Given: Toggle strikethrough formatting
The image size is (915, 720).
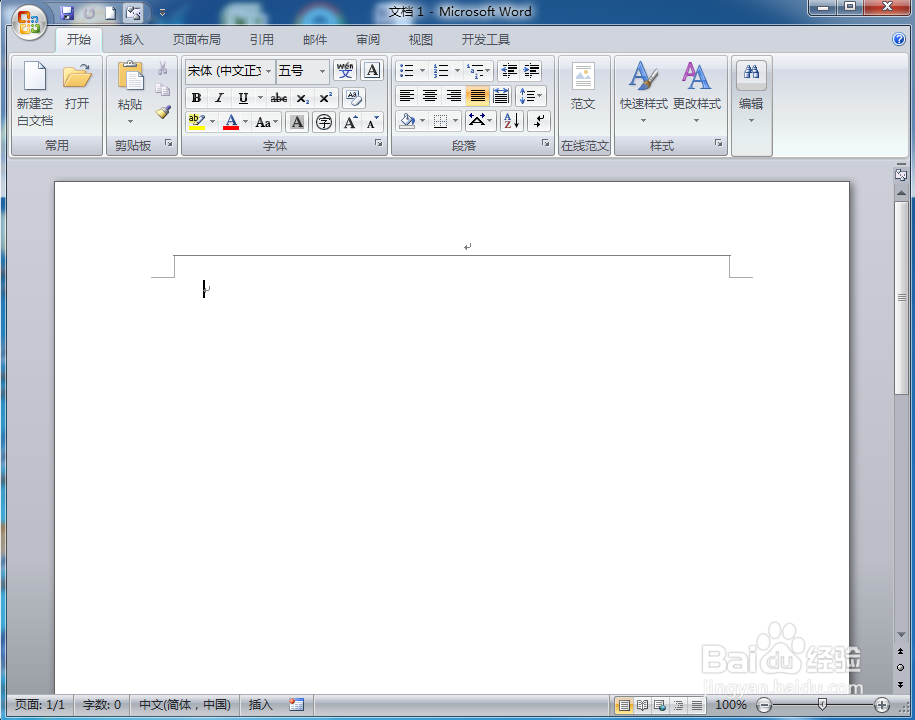Looking at the screenshot, I should click(x=279, y=97).
